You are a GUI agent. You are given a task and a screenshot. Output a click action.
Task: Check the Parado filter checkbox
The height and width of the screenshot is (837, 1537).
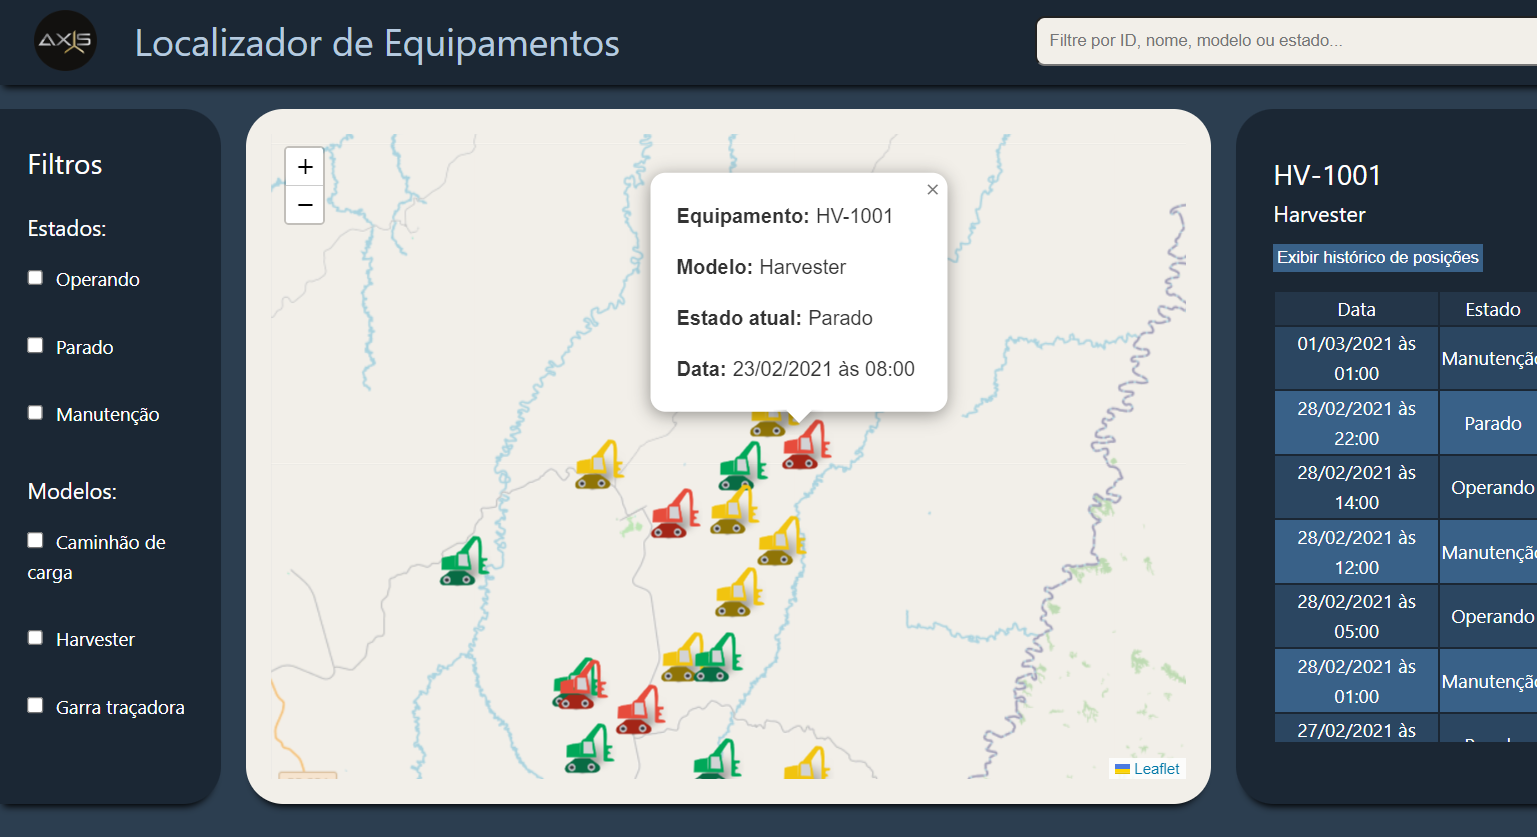(35, 344)
